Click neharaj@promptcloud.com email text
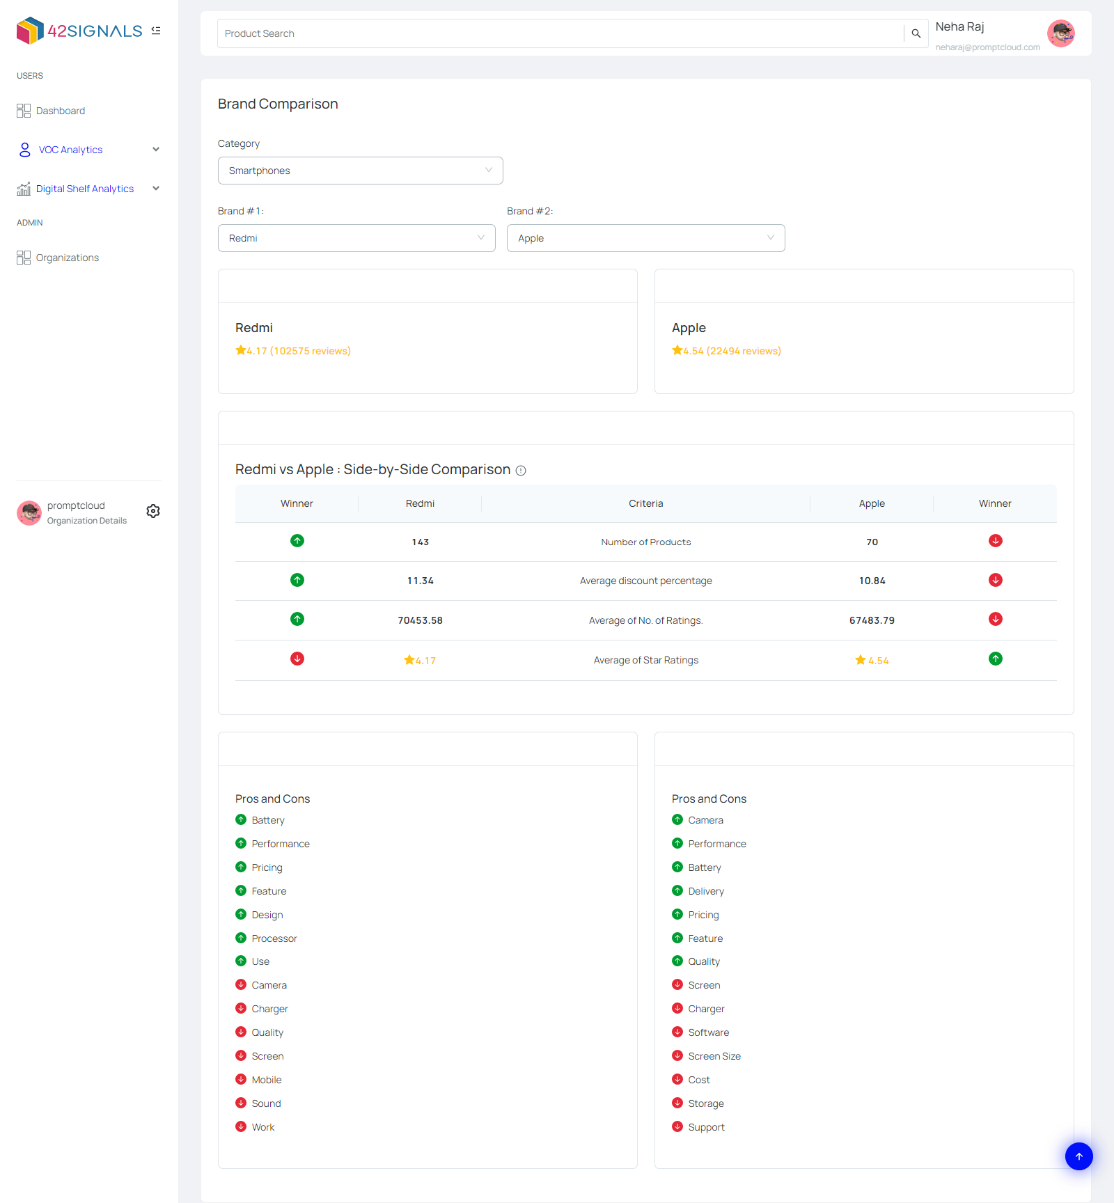 988,47
